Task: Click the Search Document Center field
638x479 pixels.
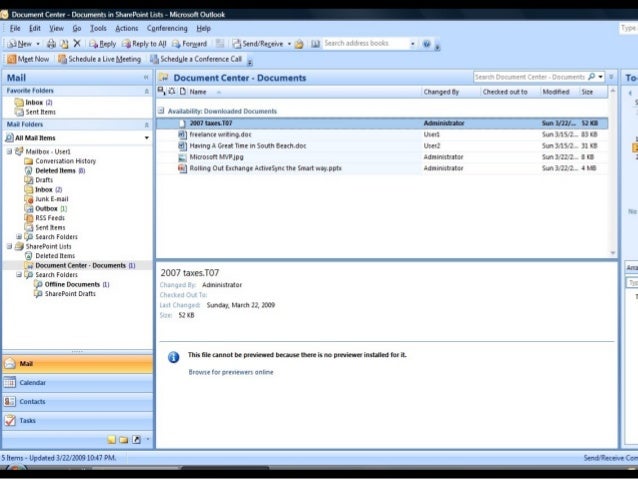Action: pos(530,77)
